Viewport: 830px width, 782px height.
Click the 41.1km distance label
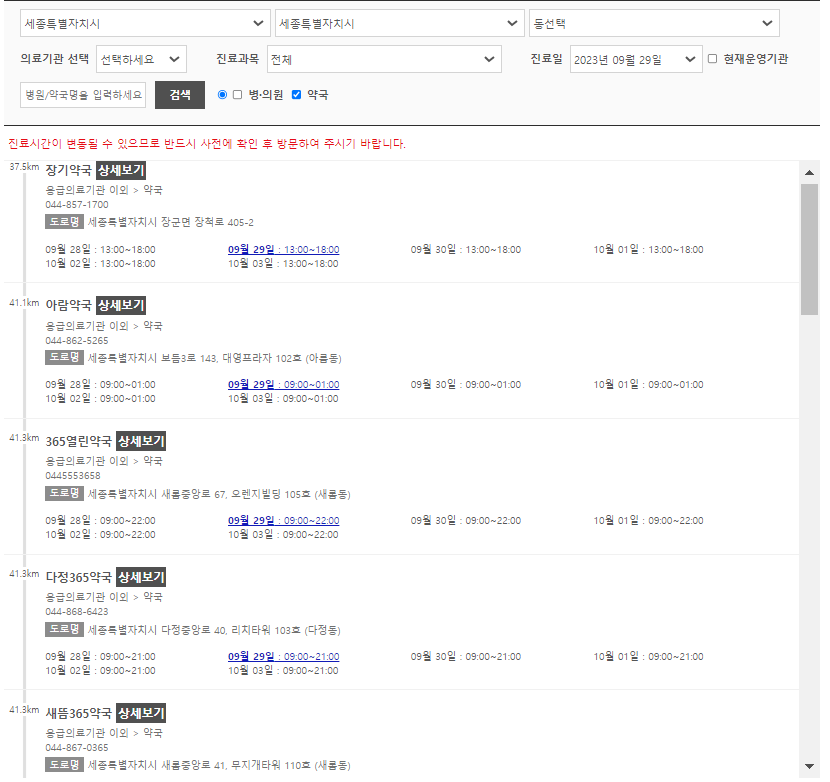tap(24, 303)
